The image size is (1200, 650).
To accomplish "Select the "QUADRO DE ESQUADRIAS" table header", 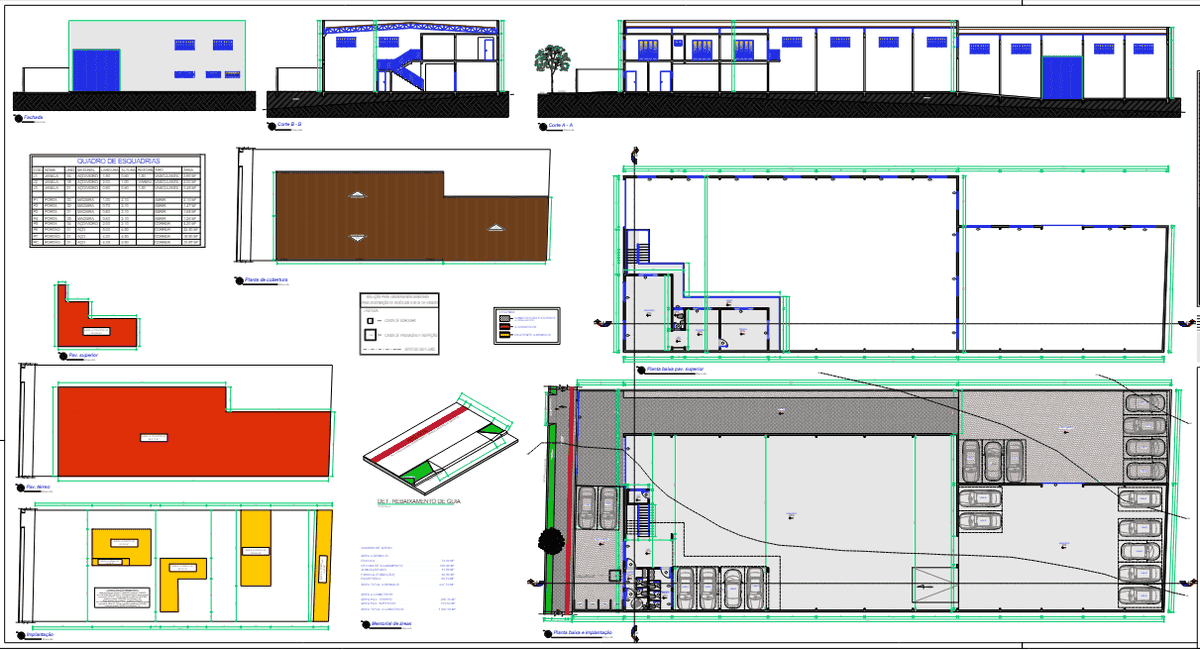I will 118,160.
